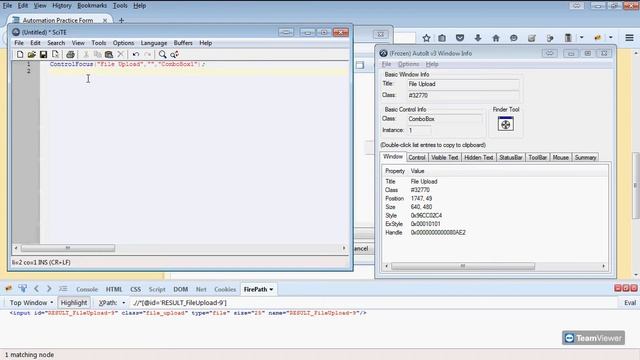The image size is (640, 360).
Task: Click the Firefox home icon
Action: click(x=496, y=38)
